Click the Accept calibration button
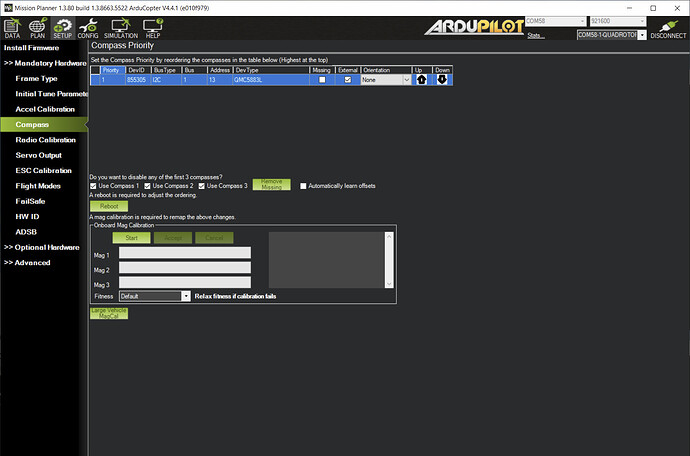The height and width of the screenshot is (456, 690). (173, 238)
